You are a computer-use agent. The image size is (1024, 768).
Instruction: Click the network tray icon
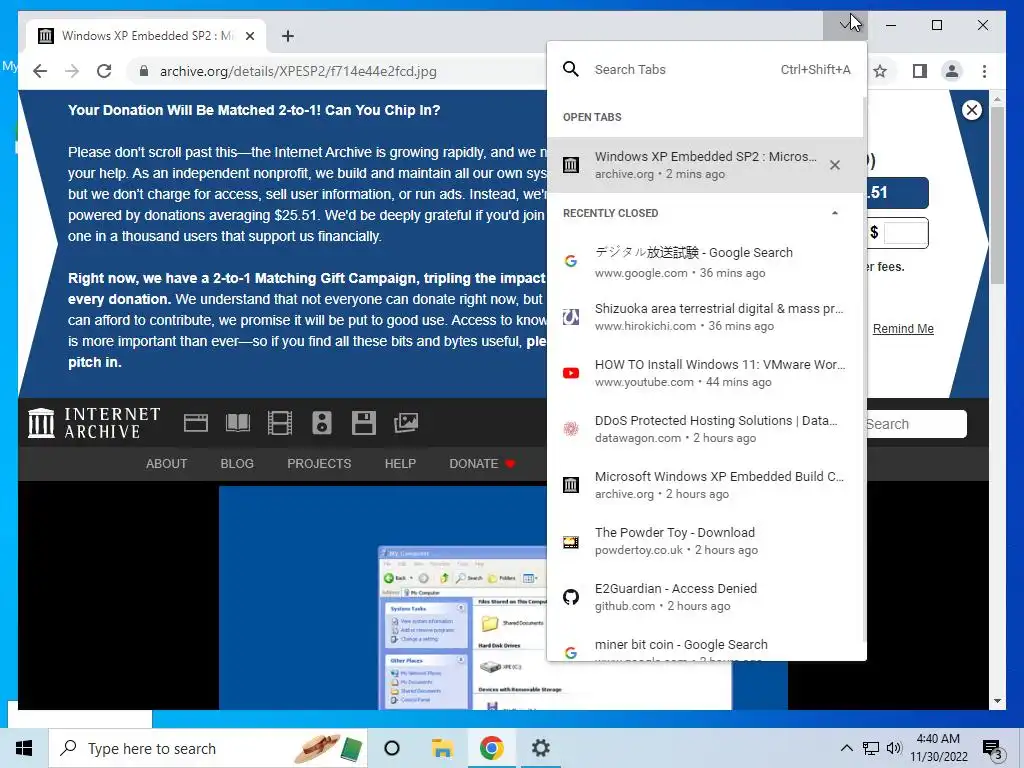[x=871, y=748]
